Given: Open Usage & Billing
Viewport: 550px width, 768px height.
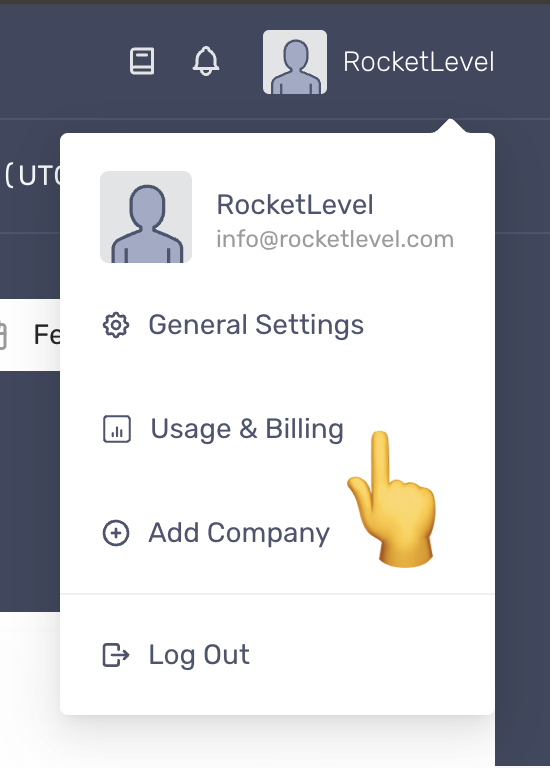Looking at the screenshot, I should coord(247,429).
